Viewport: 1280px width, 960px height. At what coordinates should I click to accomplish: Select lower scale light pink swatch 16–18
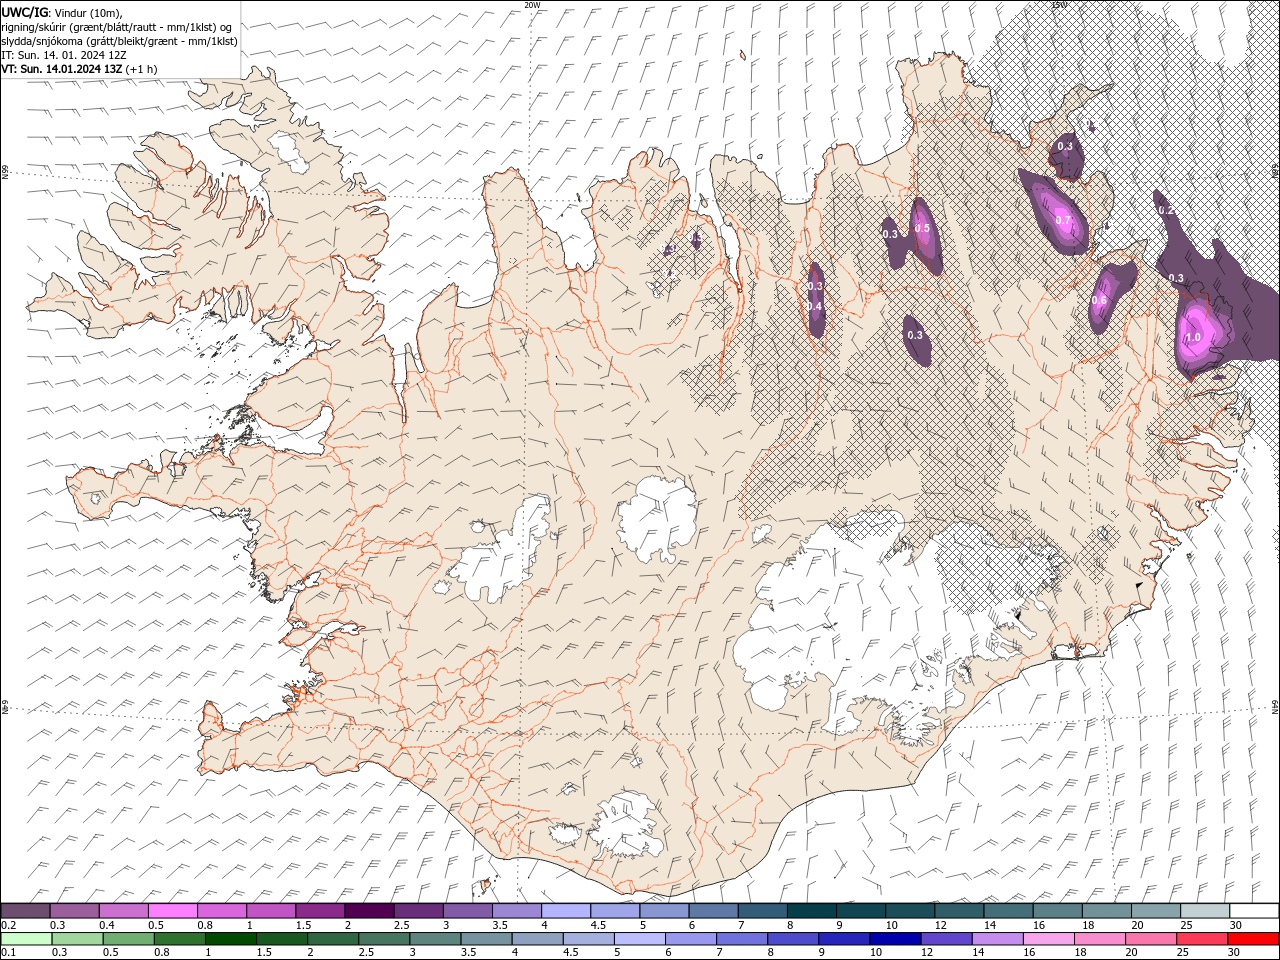pos(1048,939)
